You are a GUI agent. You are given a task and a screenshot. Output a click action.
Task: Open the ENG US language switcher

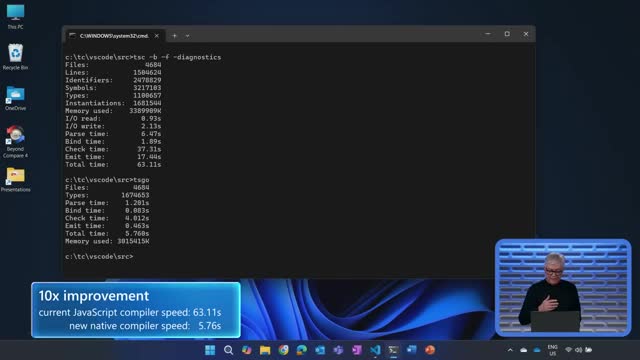pyautogui.click(x=552, y=350)
